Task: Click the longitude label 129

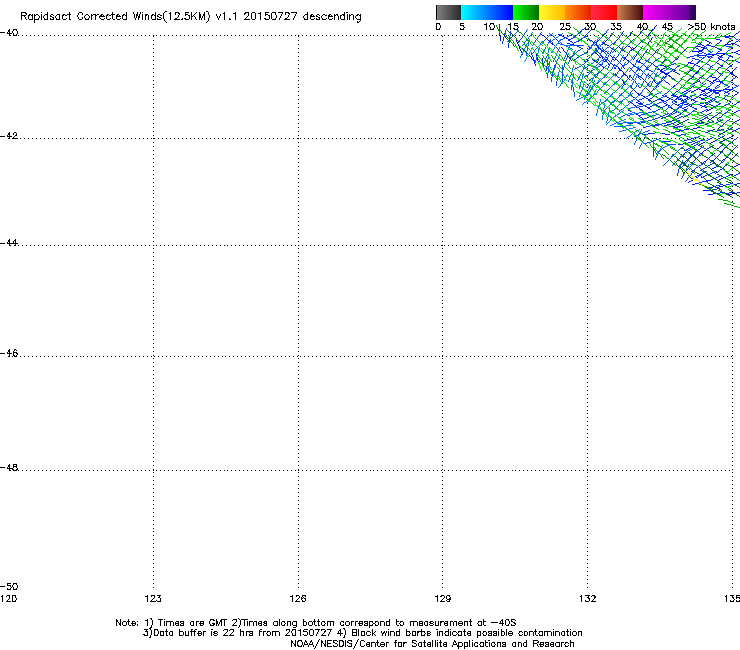Action: tap(443, 599)
